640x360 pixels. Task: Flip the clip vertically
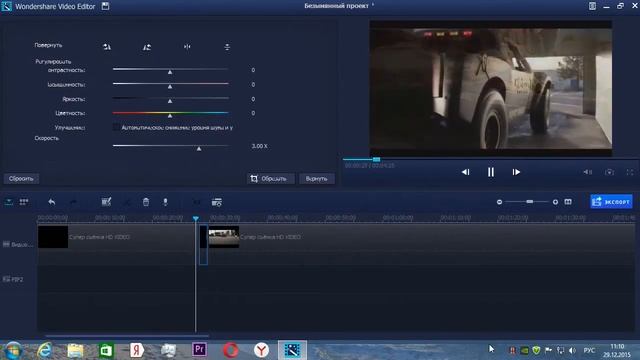click(x=227, y=47)
